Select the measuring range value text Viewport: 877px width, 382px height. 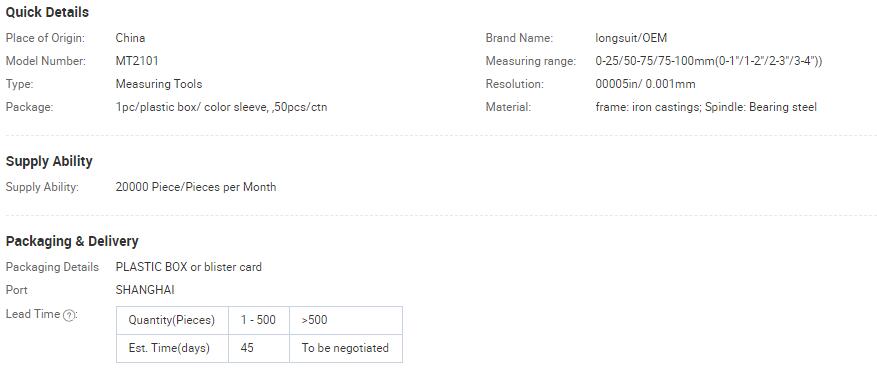point(709,61)
